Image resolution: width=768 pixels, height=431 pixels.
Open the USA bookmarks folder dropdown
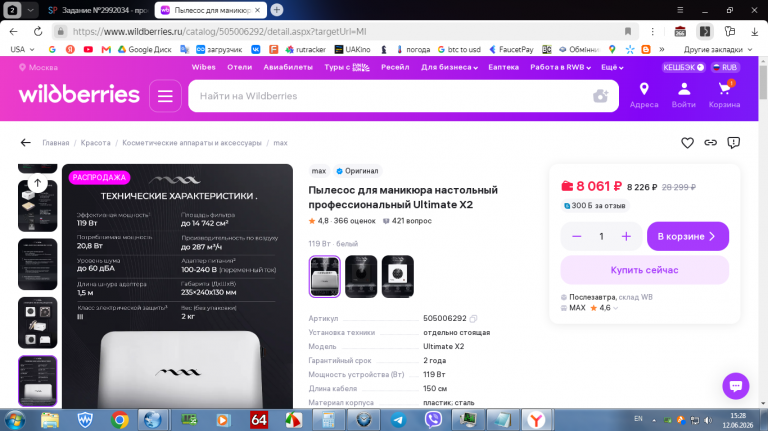click(23, 49)
